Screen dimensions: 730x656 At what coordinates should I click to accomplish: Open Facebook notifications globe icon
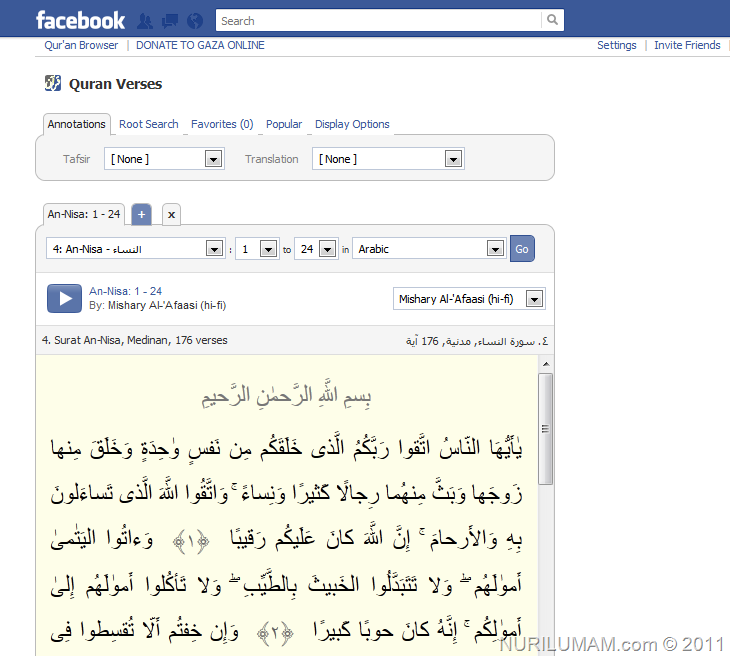point(195,21)
